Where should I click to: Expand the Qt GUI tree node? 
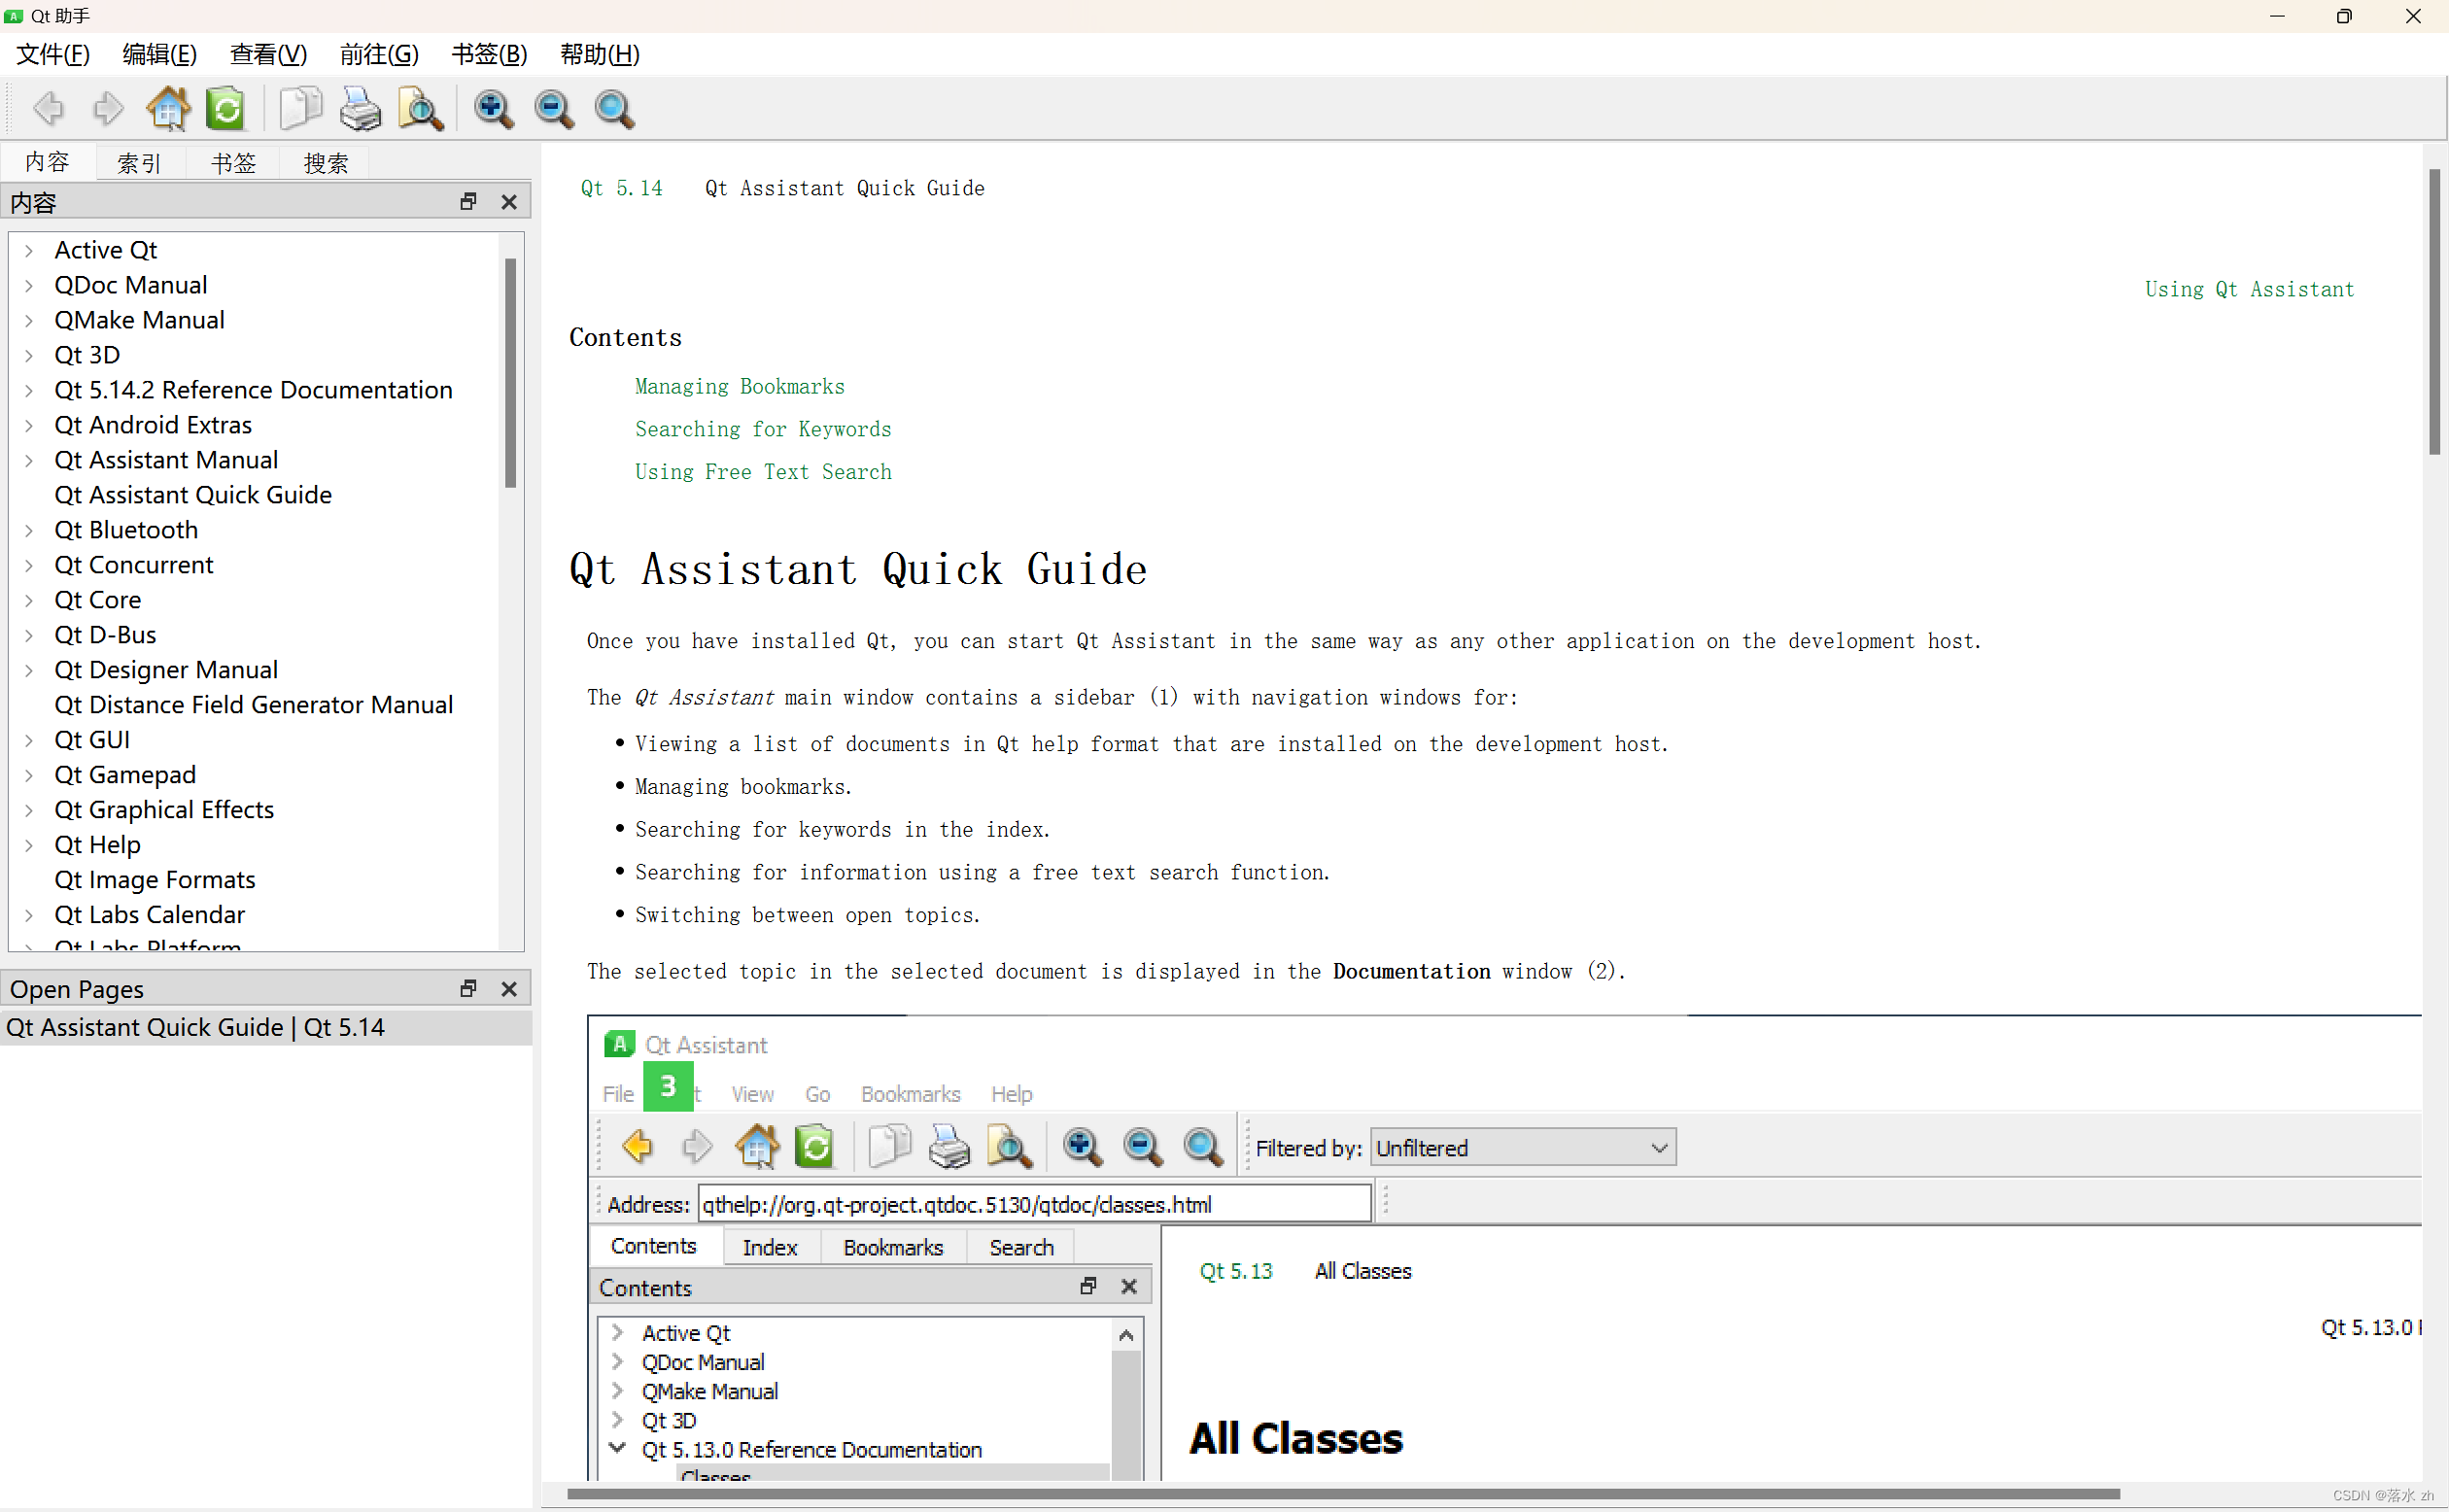(x=29, y=740)
